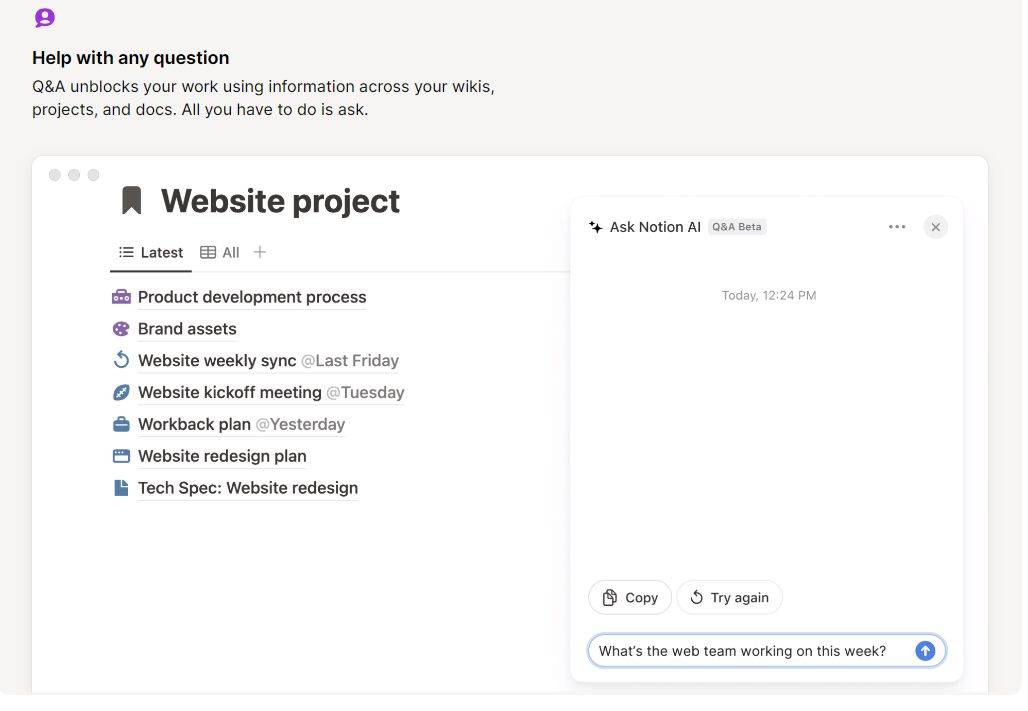Image resolution: width=1028 pixels, height=711 pixels.
Task: Click the Website weekly sync recurring icon
Action: tap(121, 360)
